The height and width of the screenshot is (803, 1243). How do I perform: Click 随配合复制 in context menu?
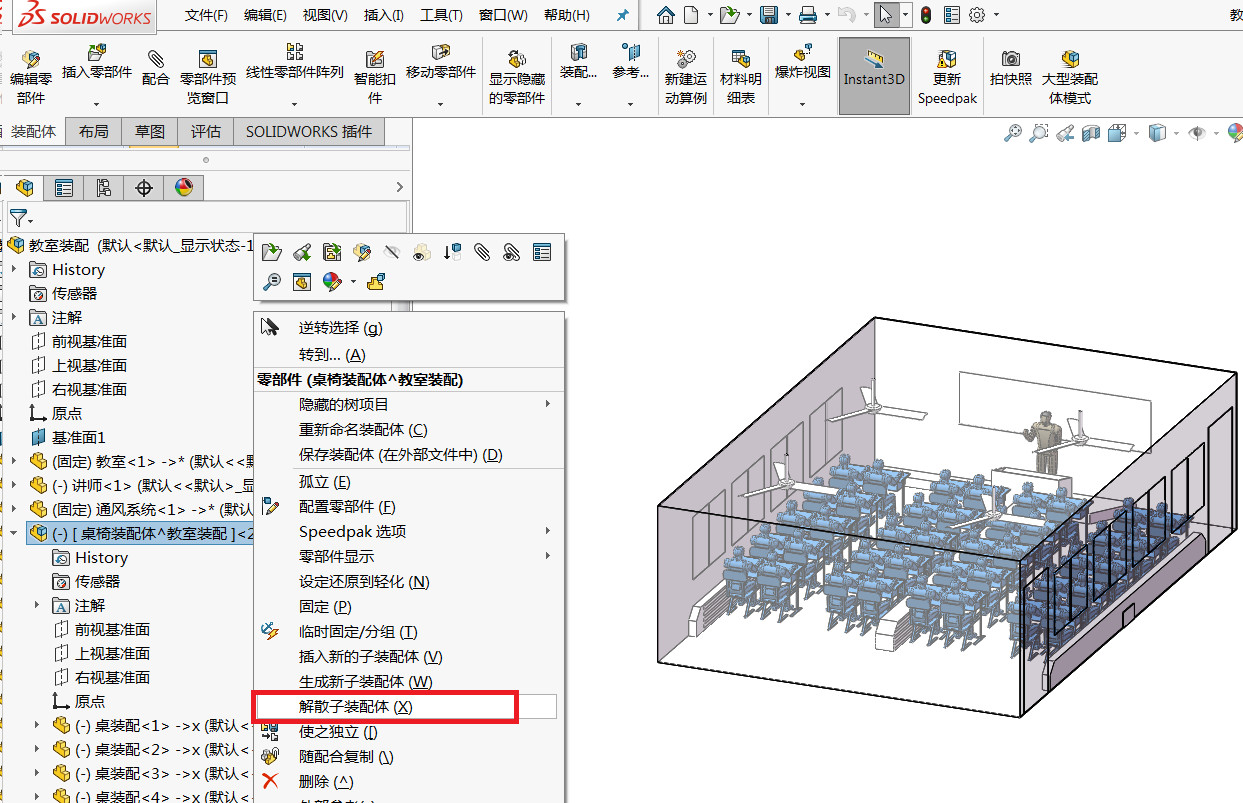click(346, 757)
